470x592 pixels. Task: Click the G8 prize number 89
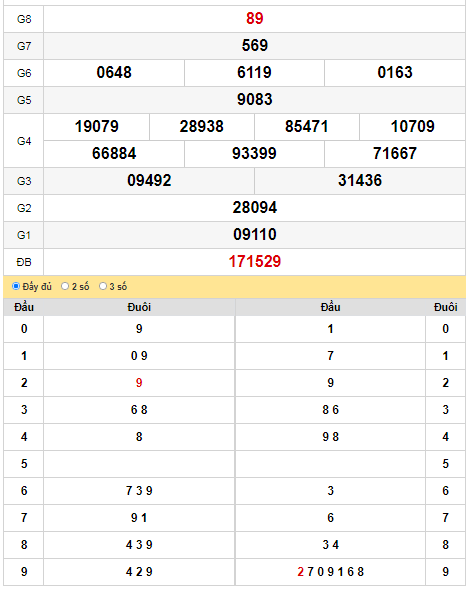[255, 18]
